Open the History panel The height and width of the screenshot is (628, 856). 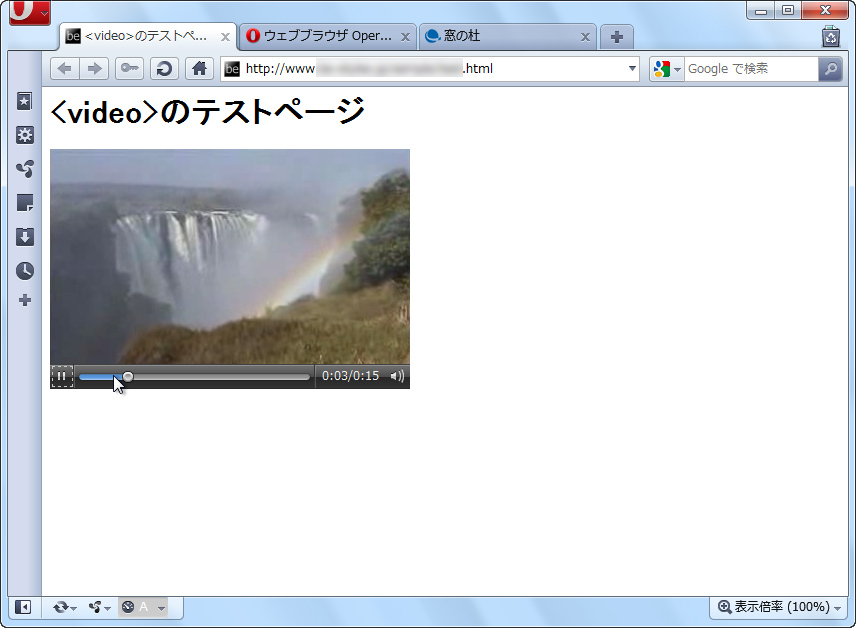pos(24,270)
